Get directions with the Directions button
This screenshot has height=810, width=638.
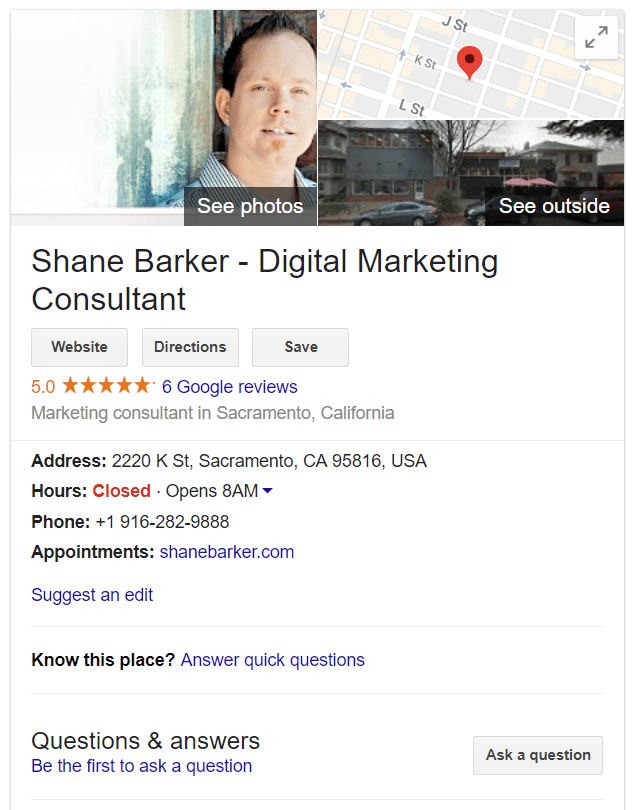pos(190,347)
